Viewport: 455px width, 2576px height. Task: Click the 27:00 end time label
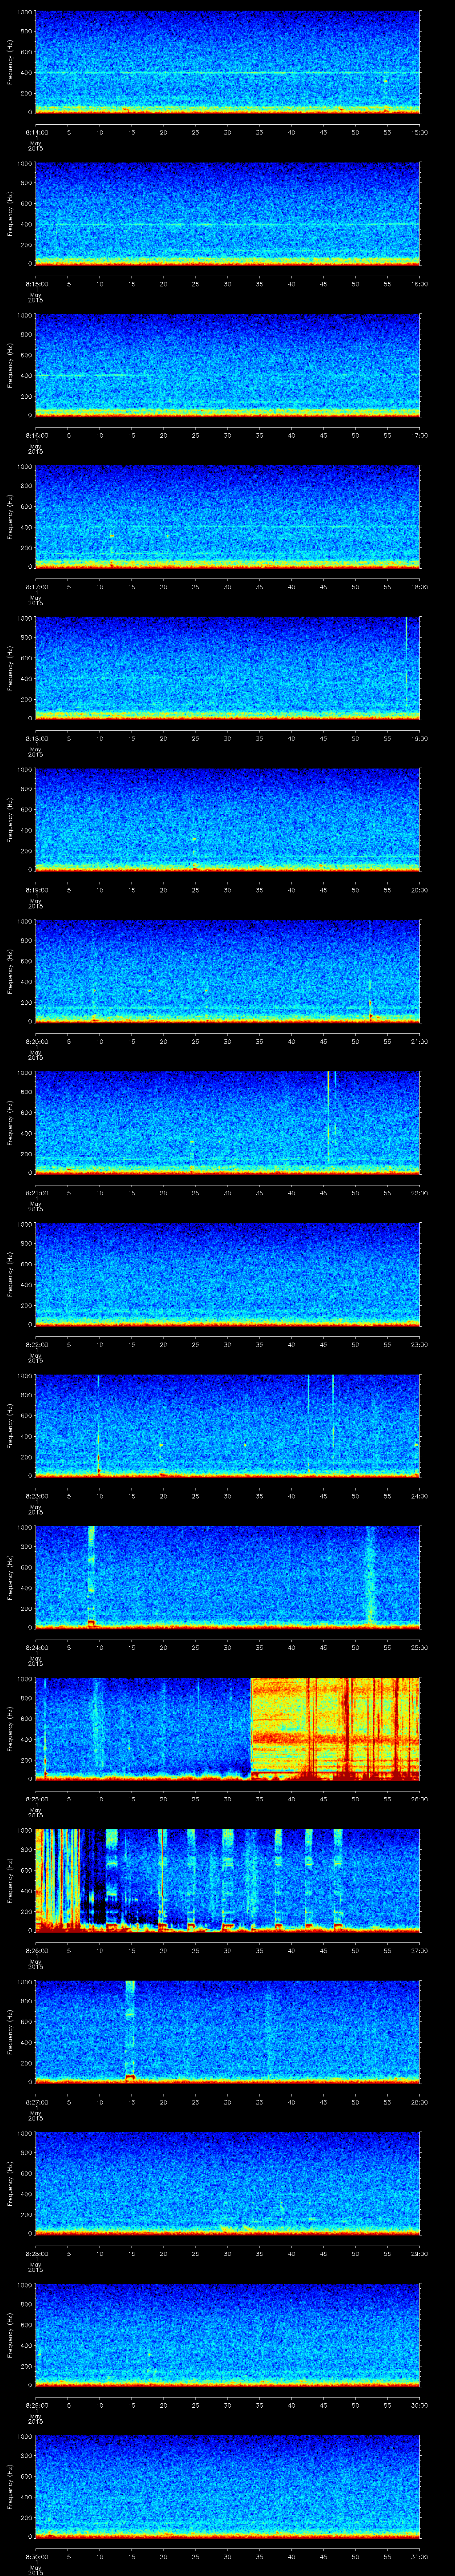pyautogui.click(x=420, y=1950)
